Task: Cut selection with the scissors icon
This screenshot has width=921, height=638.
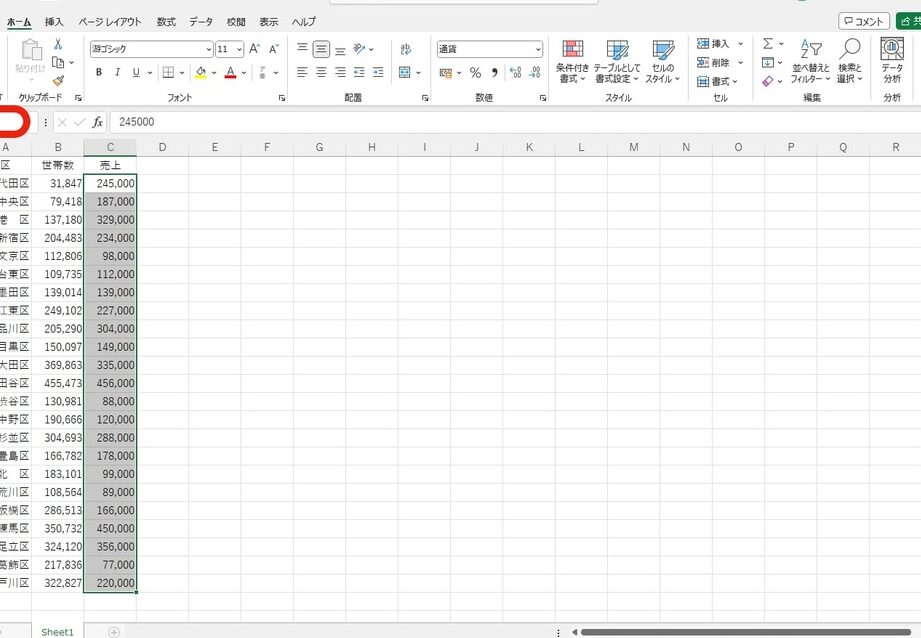Action: click(58, 45)
